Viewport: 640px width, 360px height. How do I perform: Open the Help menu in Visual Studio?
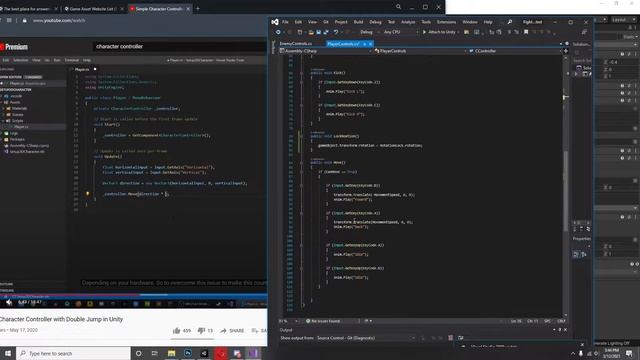tap(488, 22)
